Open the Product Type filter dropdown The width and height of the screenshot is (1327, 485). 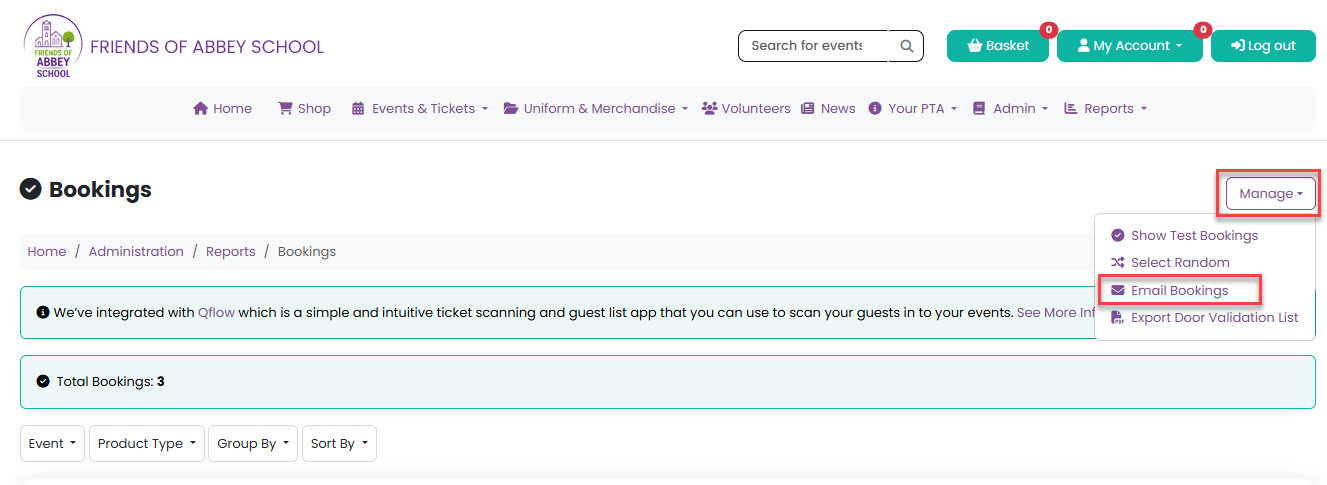[x=147, y=444]
